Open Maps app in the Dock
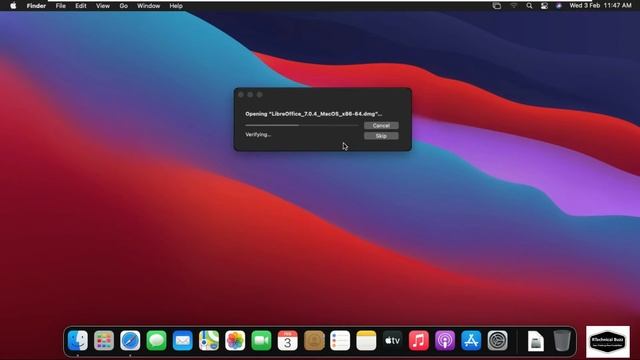 209,340
